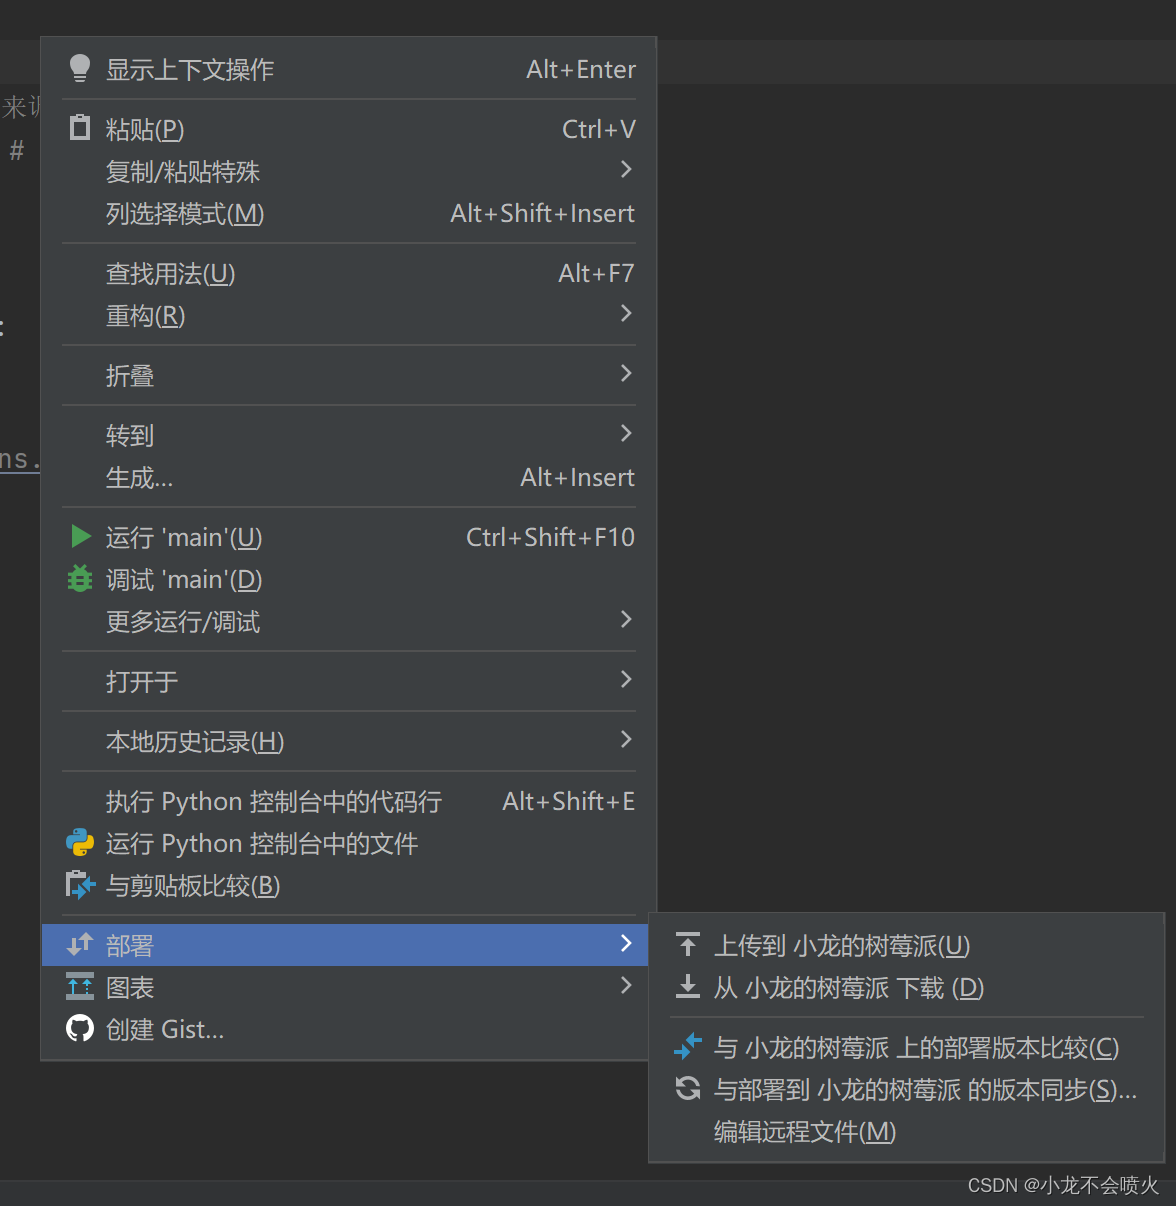
Task: Click the Python logo icon
Action: (80, 843)
